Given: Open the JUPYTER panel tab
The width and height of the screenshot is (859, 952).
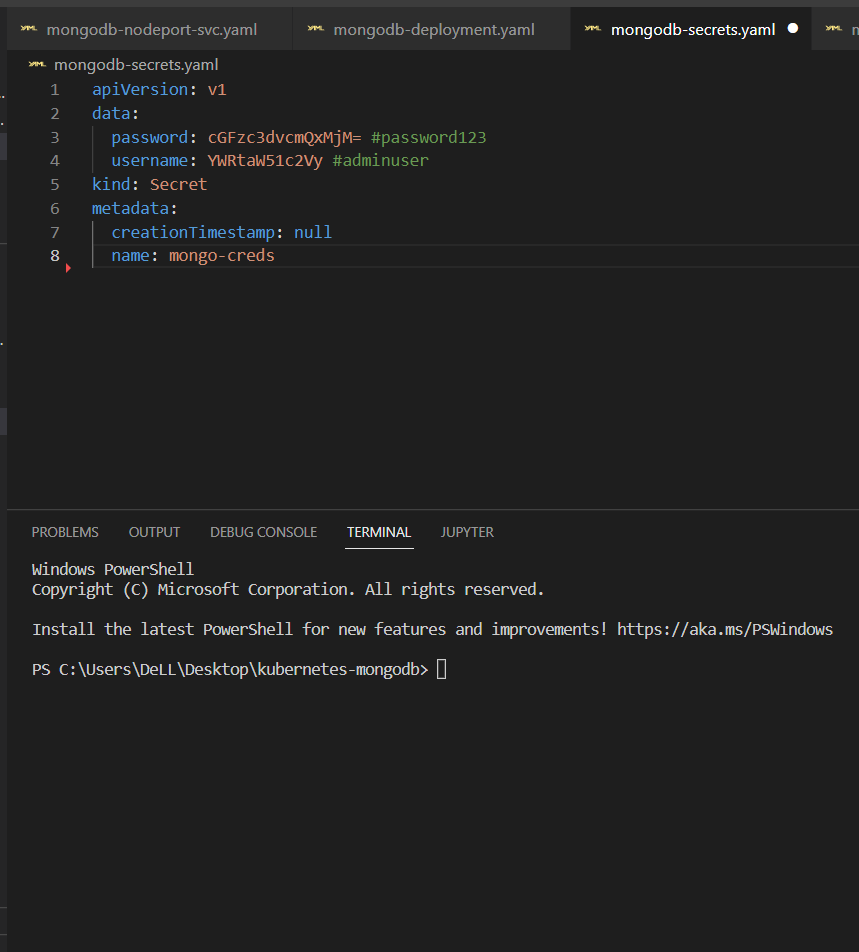Looking at the screenshot, I should tap(467, 532).
